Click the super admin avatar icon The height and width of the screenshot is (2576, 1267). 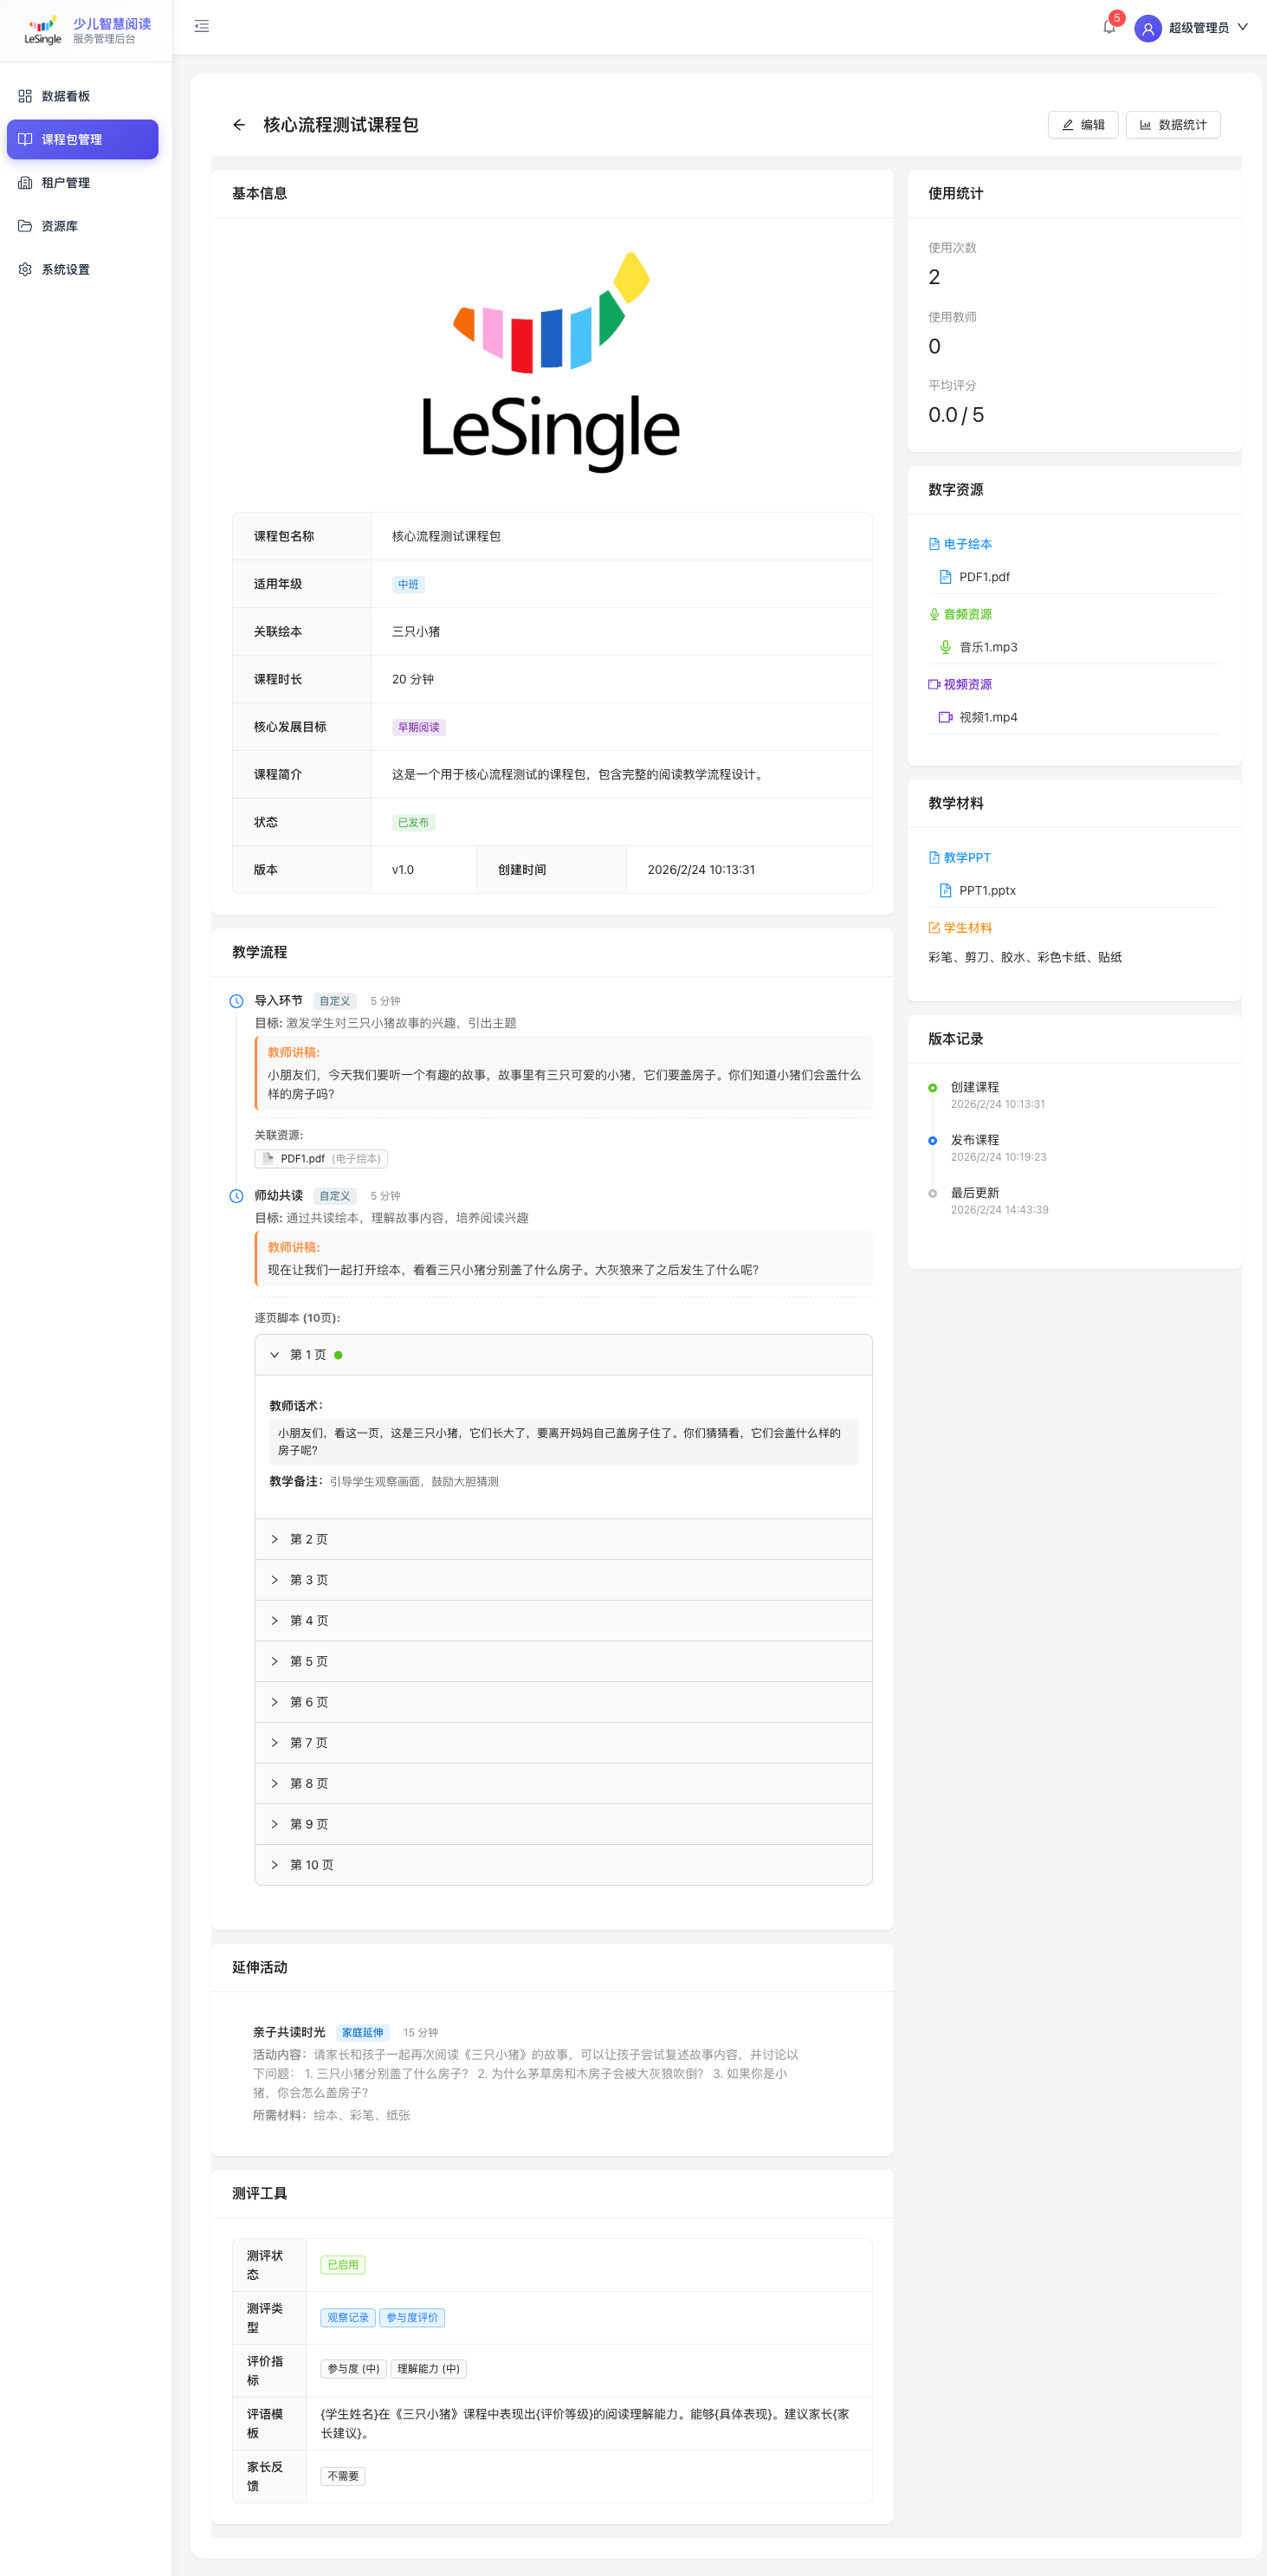(1147, 28)
